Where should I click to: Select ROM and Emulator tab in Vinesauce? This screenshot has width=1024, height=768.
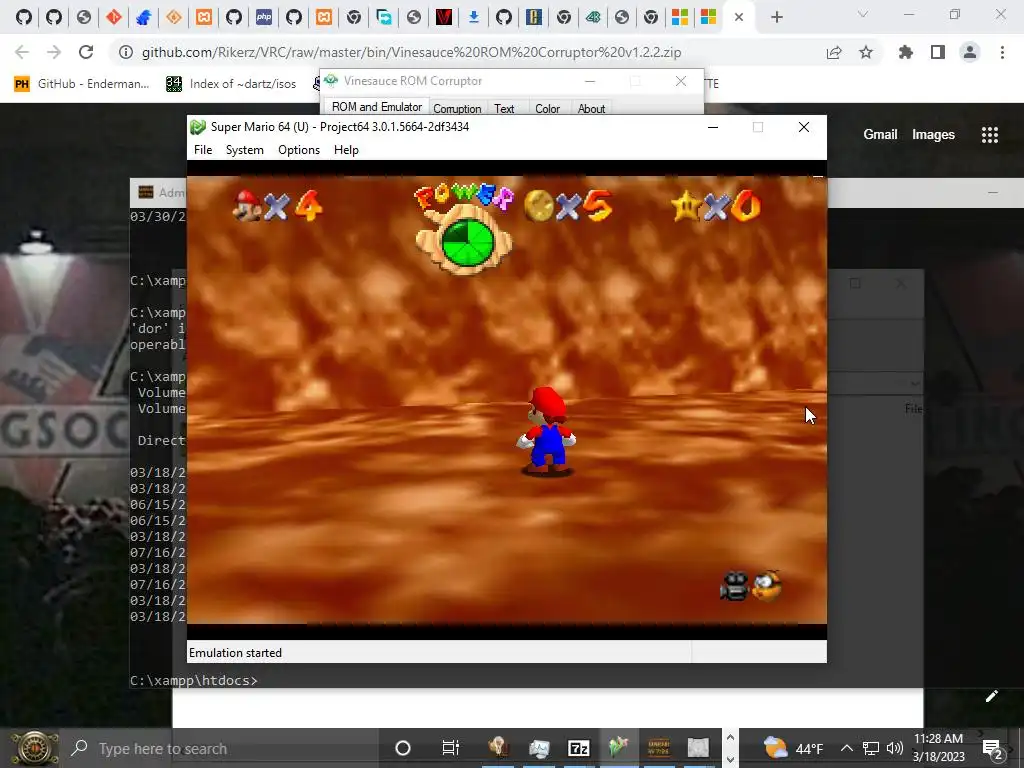point(376,107)
